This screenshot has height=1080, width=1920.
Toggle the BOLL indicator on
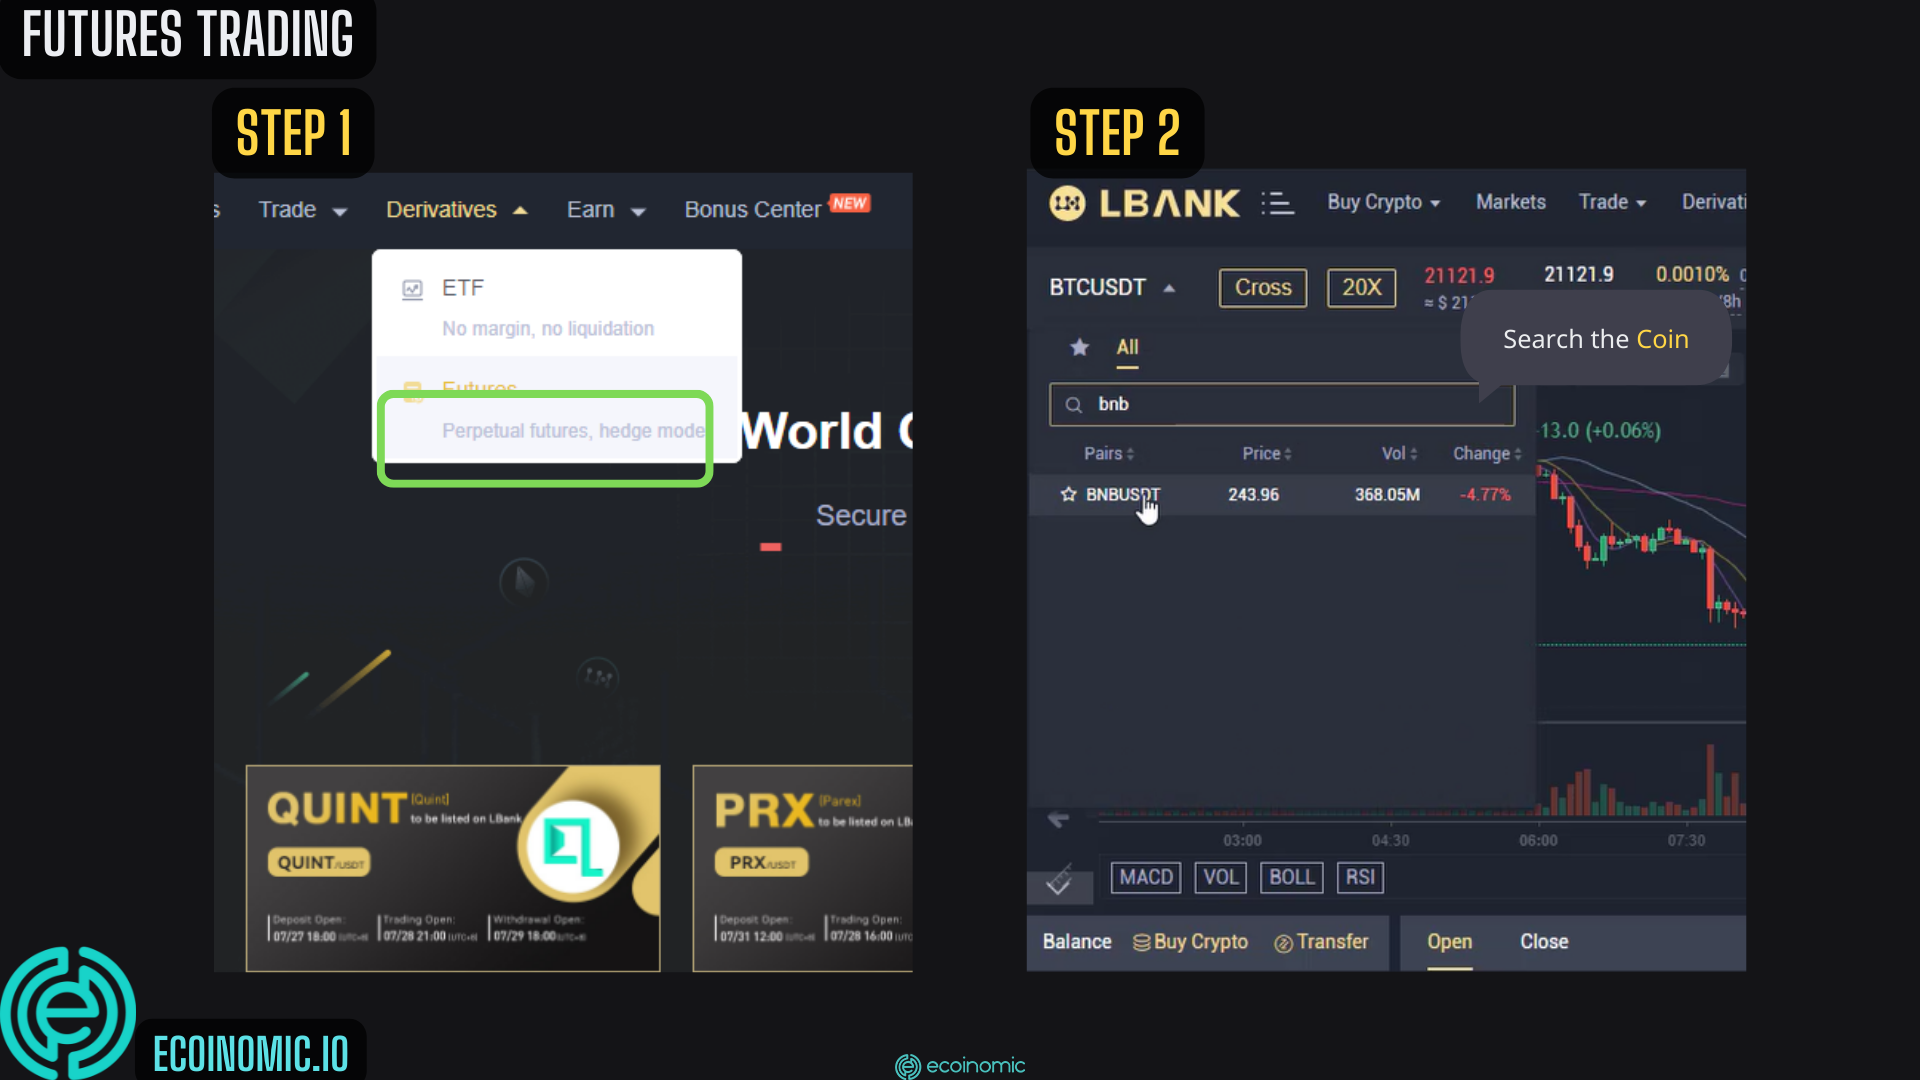click(x=1292, y=876)
